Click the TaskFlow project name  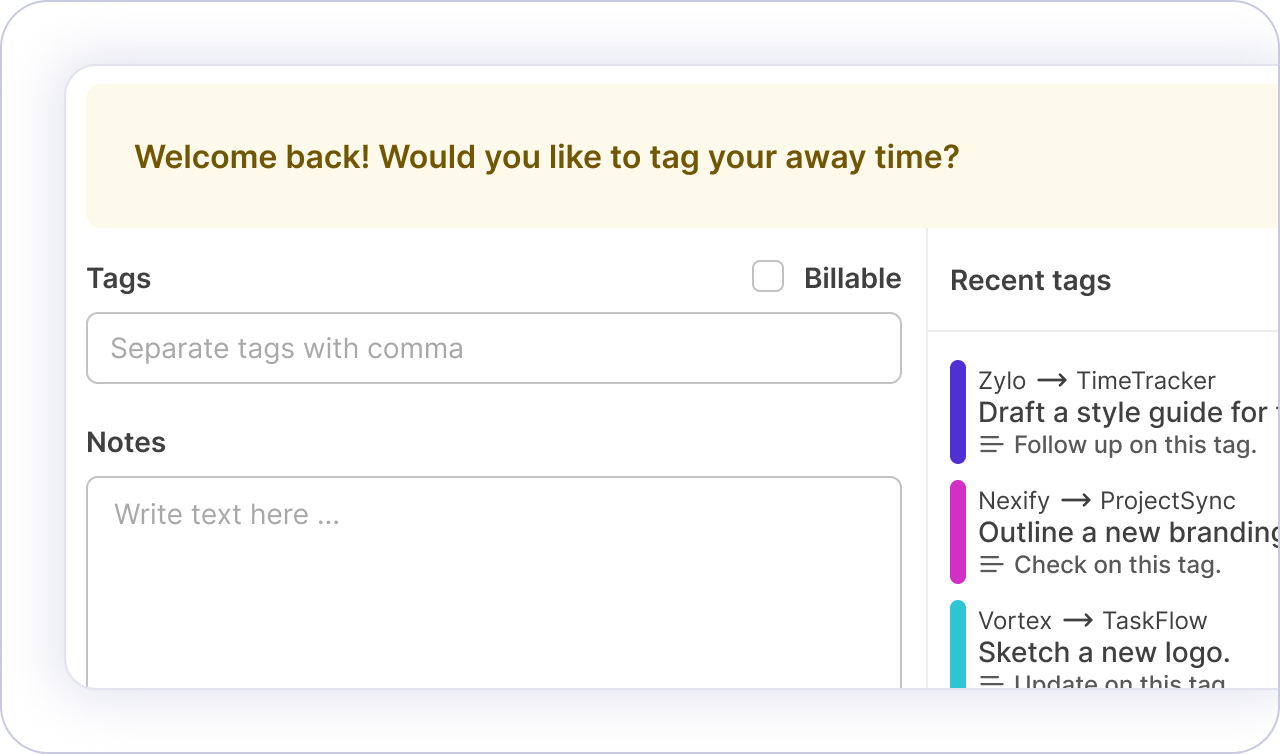pos(1155,621)
